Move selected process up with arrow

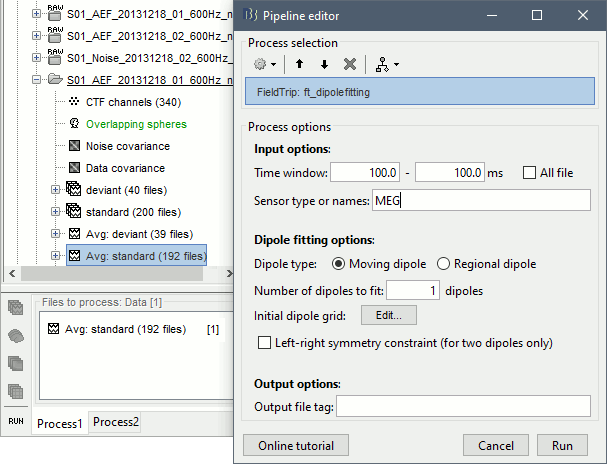299,64
